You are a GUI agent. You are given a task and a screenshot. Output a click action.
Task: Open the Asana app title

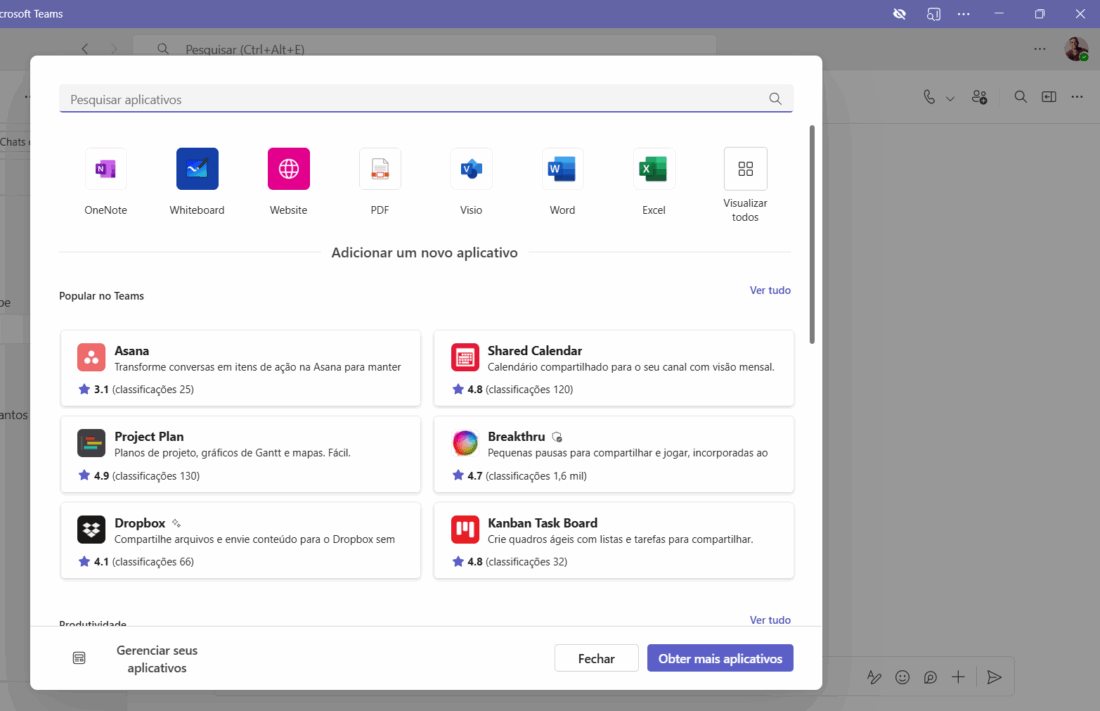[132, 350]
